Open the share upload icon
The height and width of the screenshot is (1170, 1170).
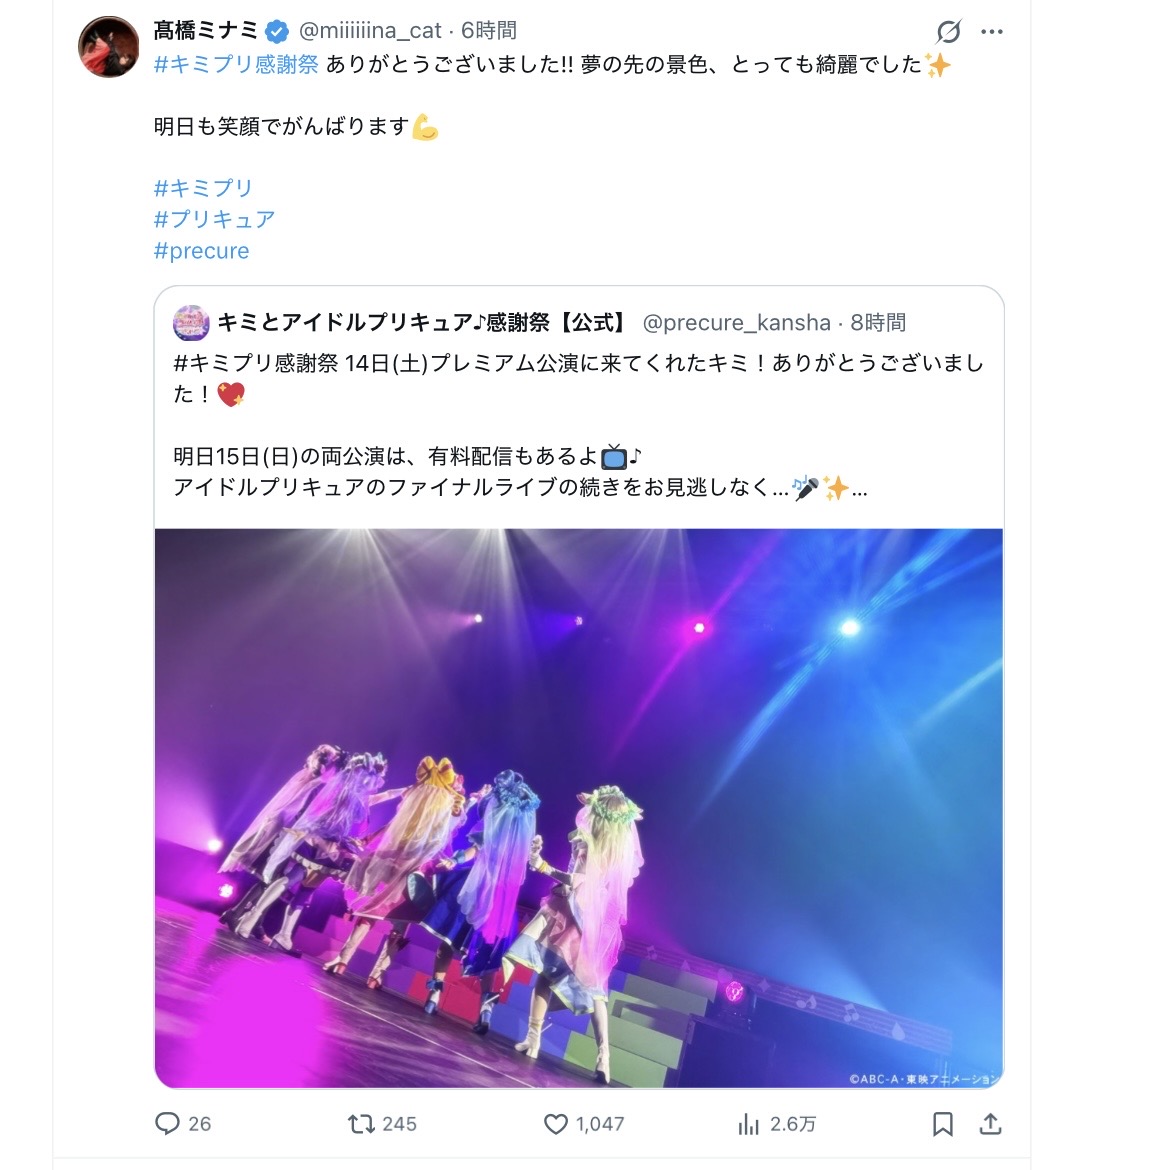(990, 1124)
